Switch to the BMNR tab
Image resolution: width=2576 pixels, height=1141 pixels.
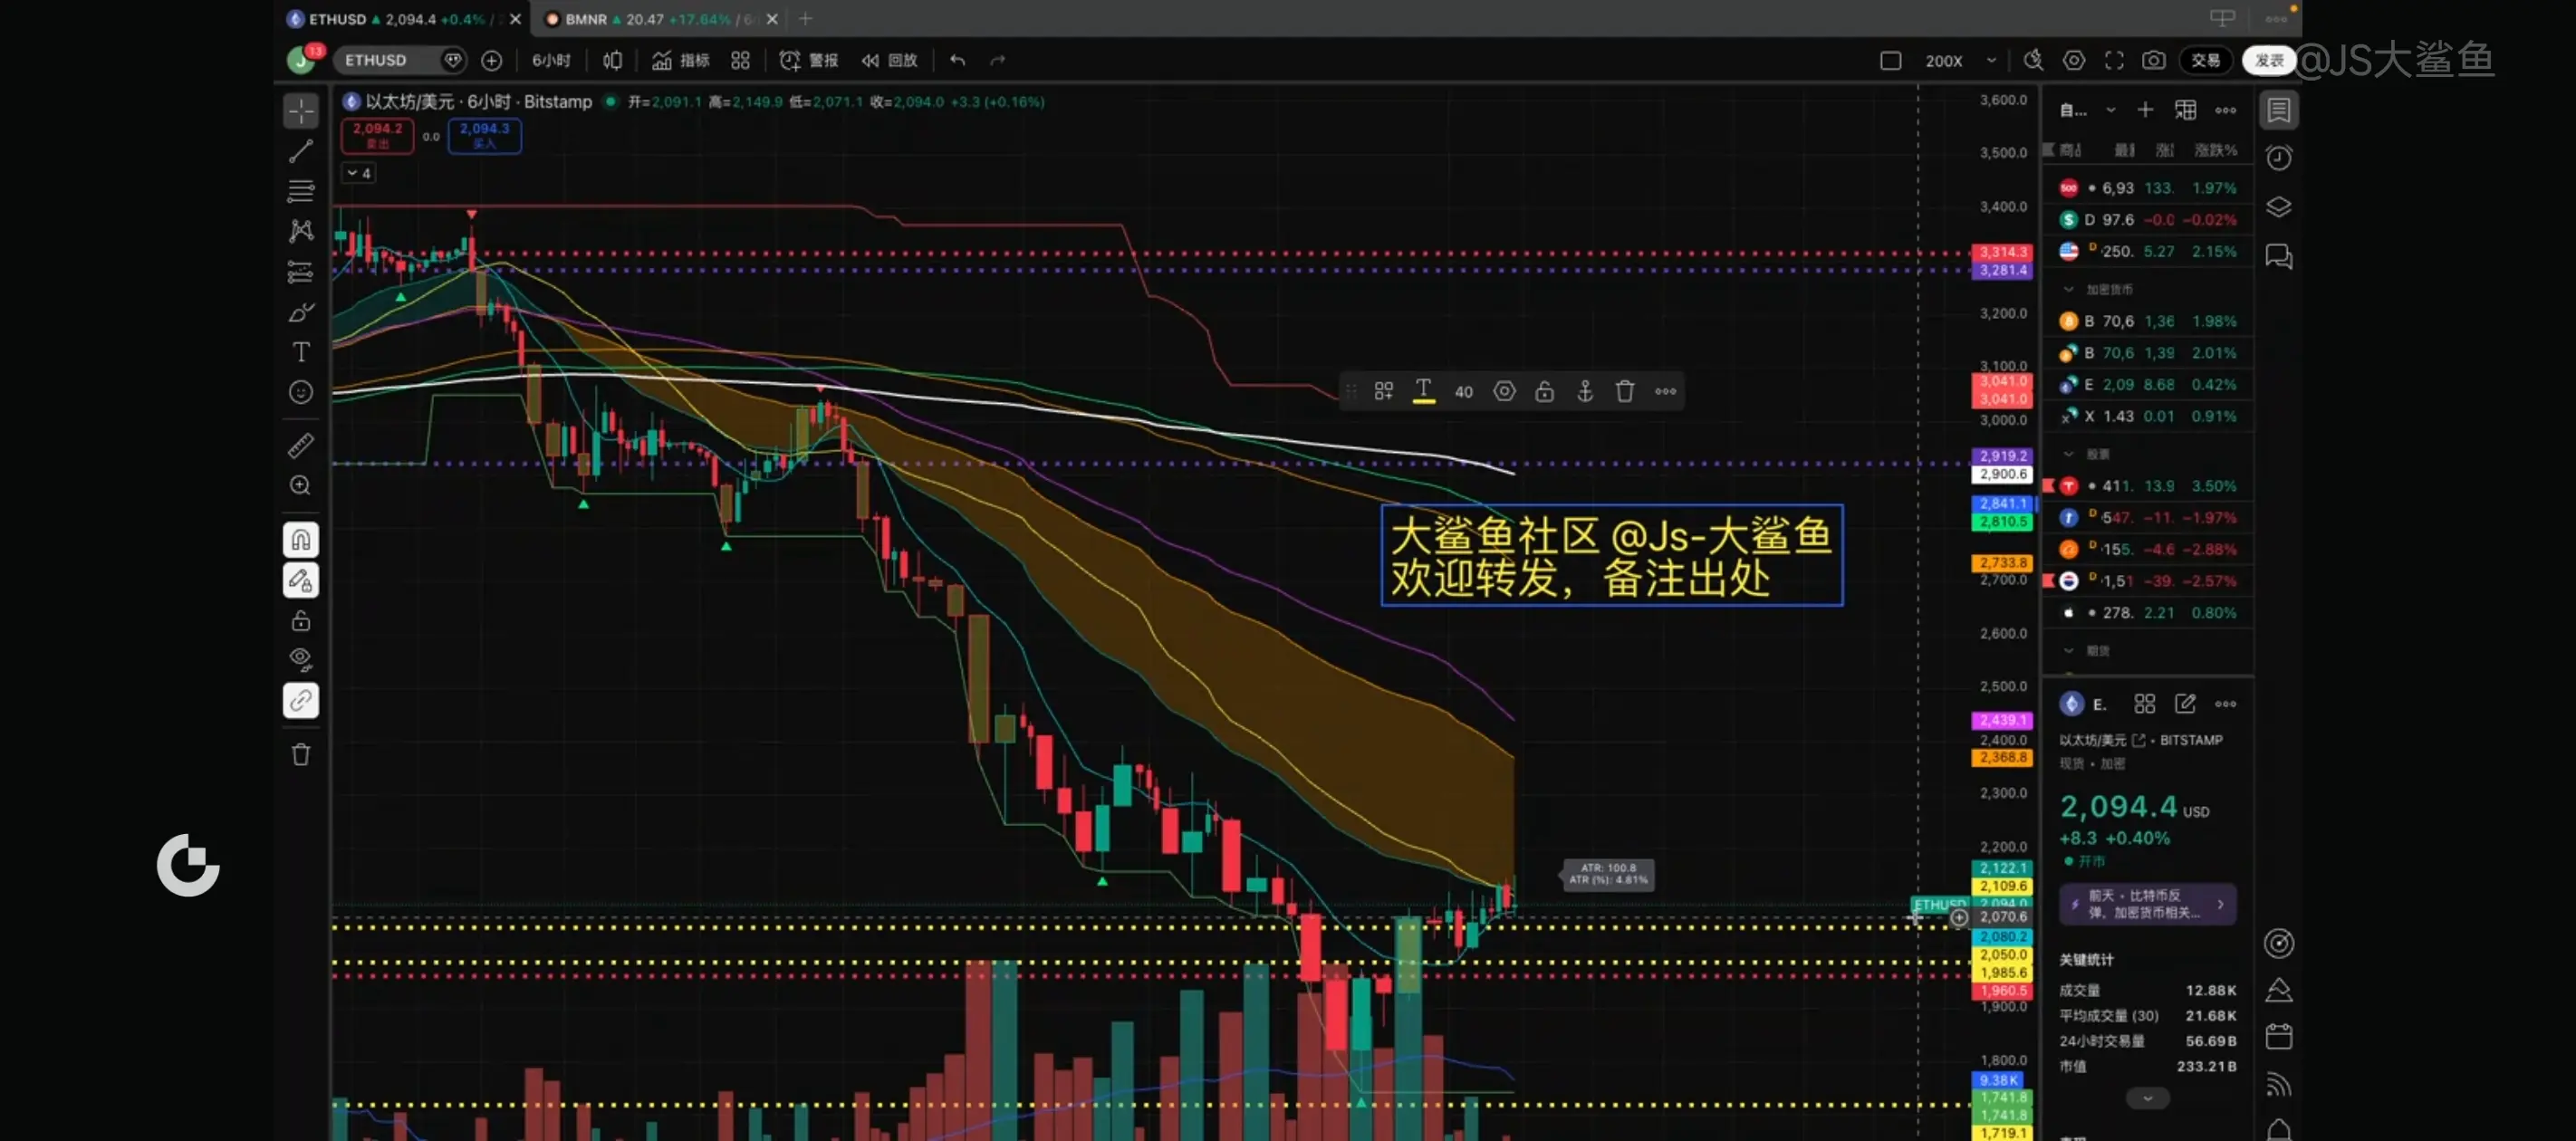click(x=585, y=19)
